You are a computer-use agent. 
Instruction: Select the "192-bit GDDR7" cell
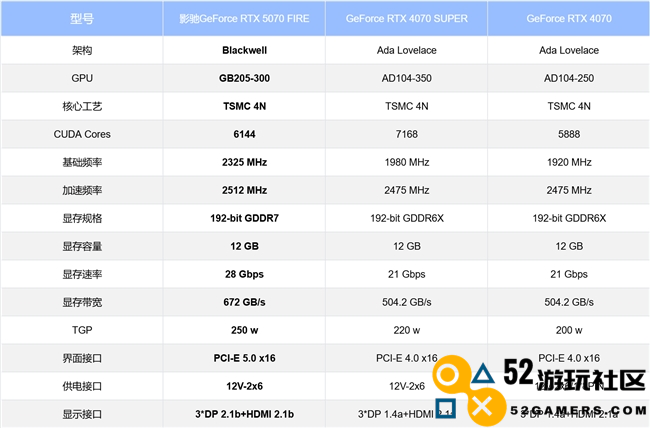click(x=244, y=218)
